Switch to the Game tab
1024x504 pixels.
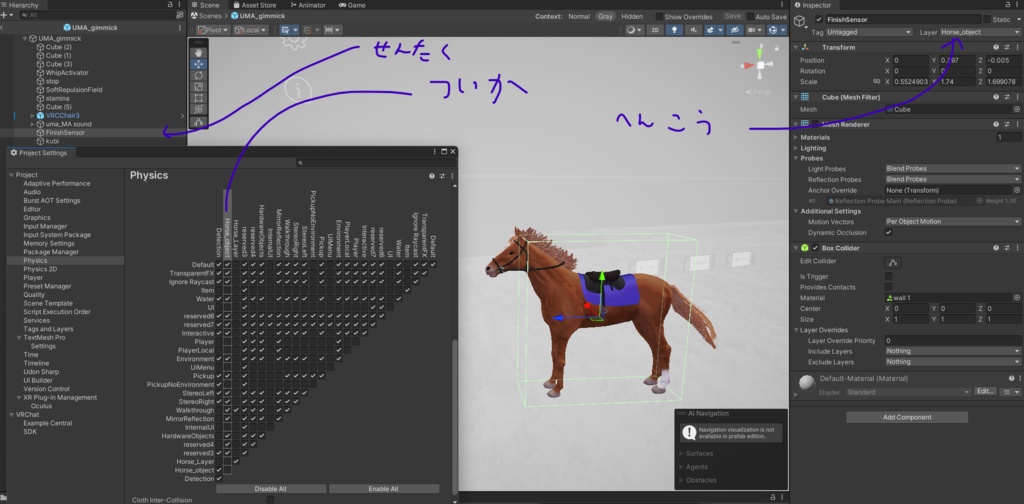click(x=352, y=5)
